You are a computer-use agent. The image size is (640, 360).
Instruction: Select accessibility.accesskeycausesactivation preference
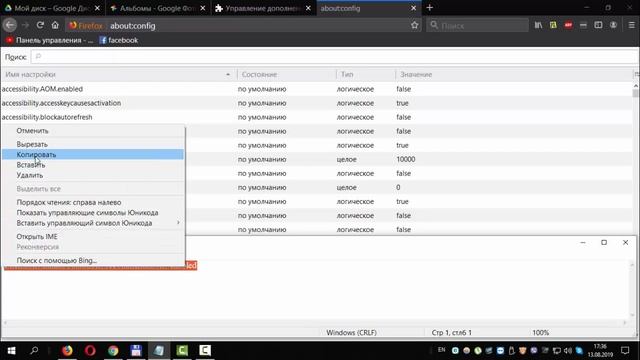point(316,103)
